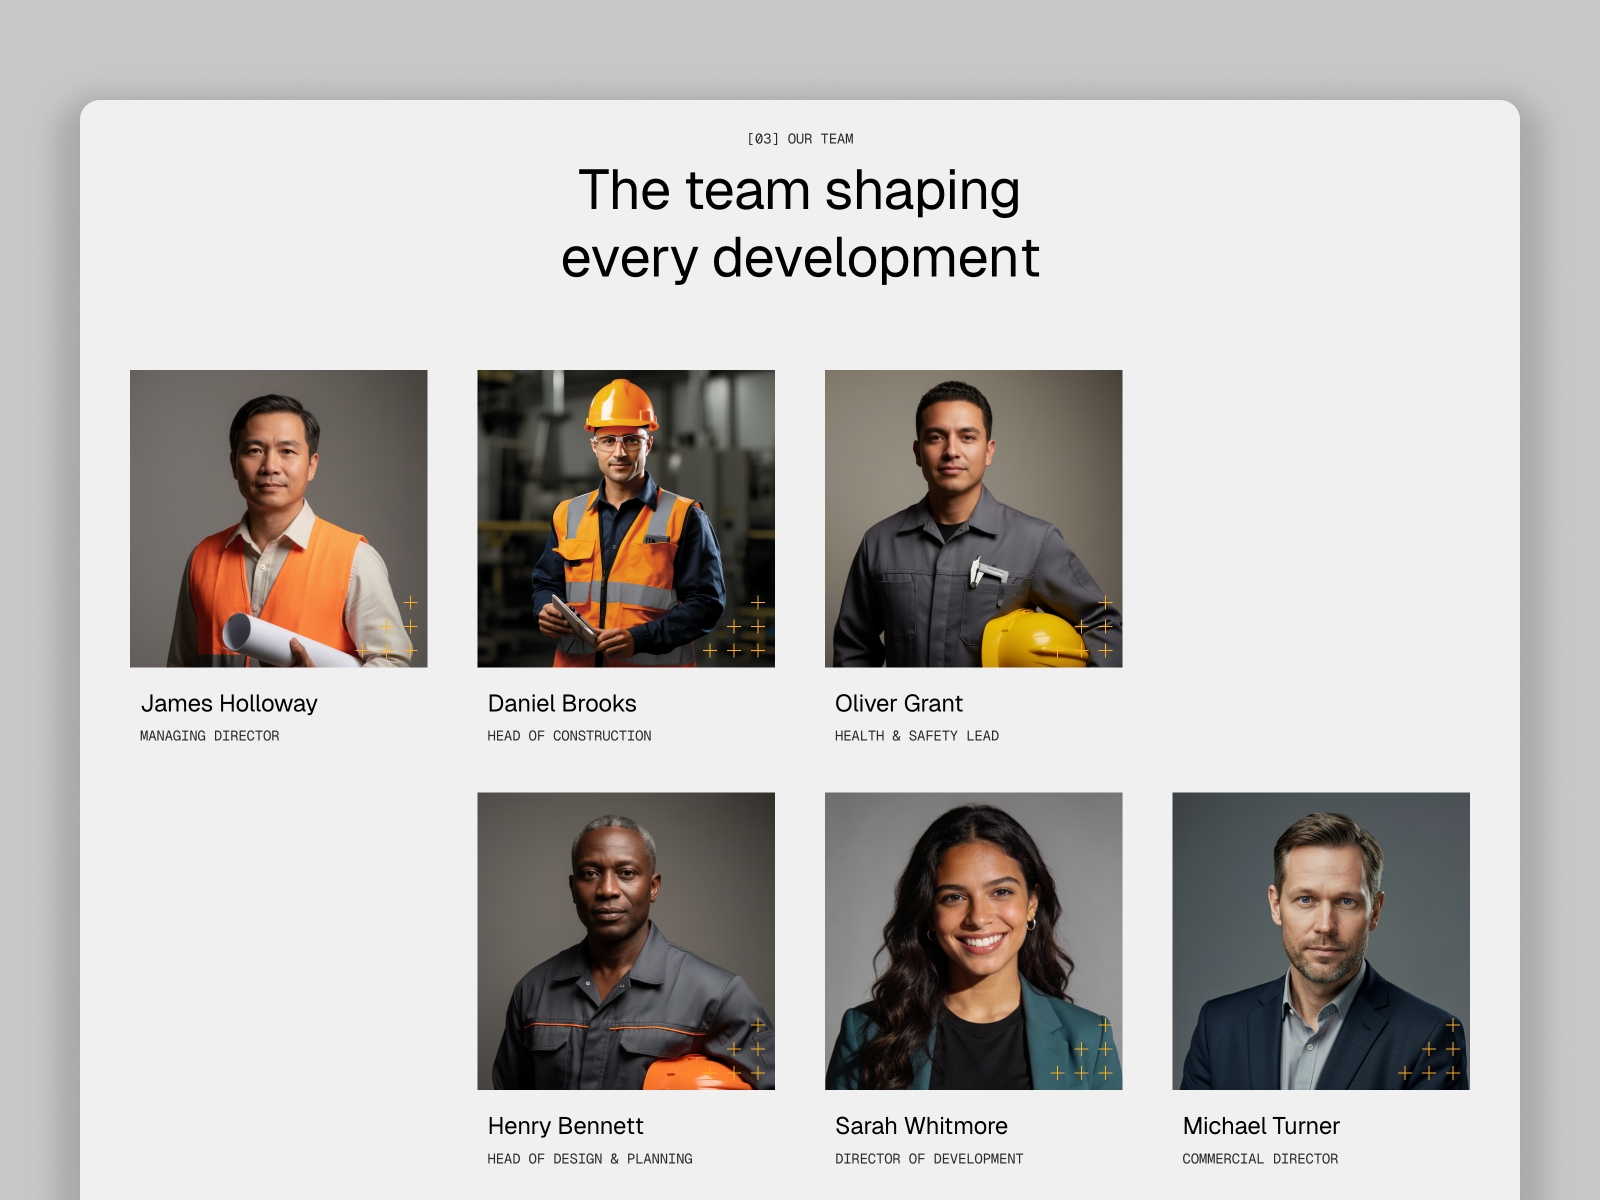Viewport: 1600px width, 1200px height.
Task: Click James Holloway's portrait photo
Action: coord(278,518)
